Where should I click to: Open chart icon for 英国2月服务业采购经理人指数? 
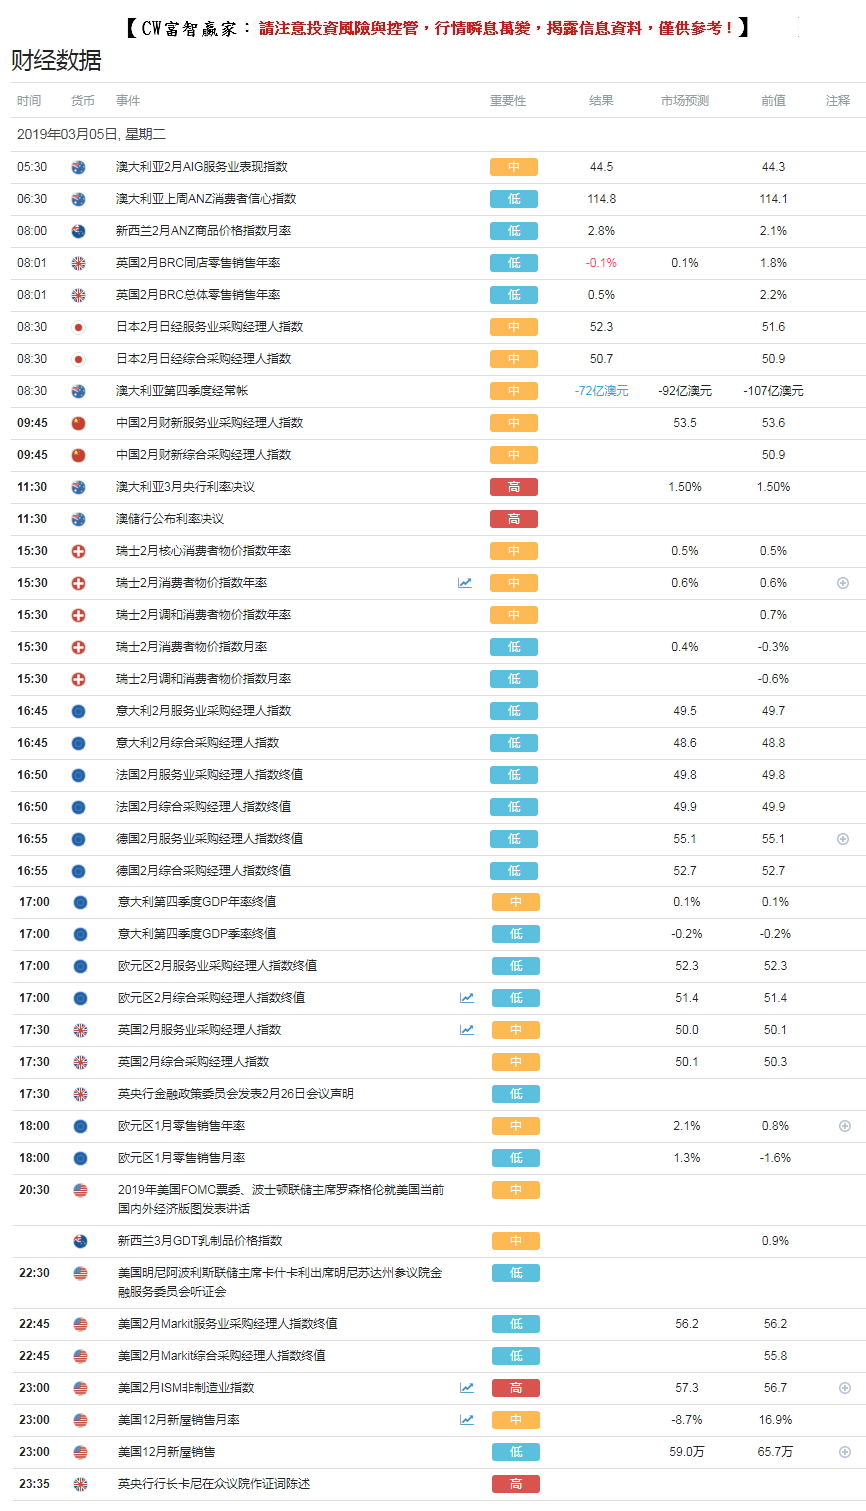click(x=467, y=1030)
